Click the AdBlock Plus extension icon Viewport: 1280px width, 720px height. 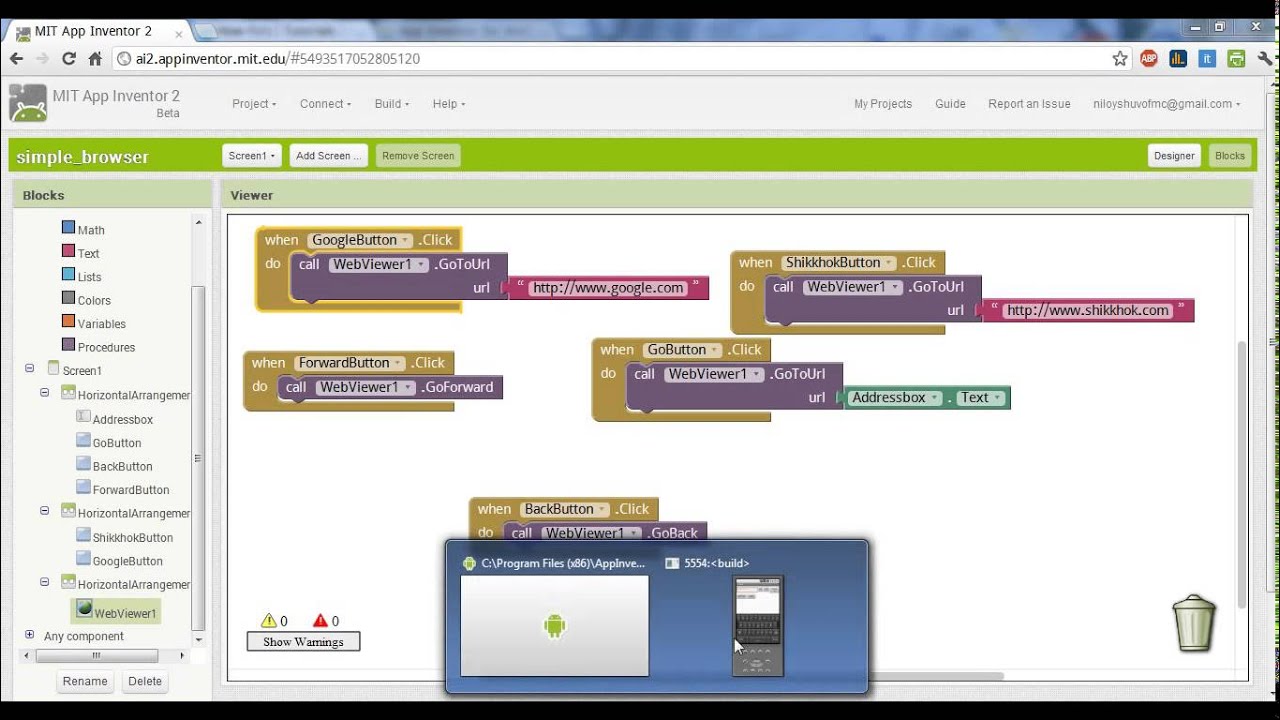(x=1149, y=59)
